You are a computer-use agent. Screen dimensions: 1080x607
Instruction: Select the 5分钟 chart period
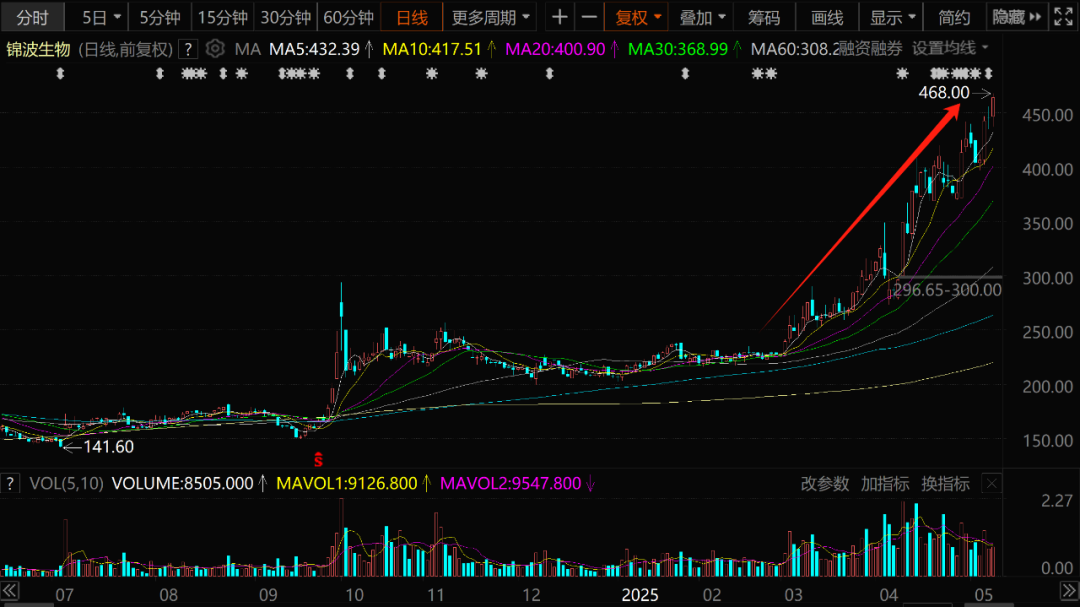[160, 17]
